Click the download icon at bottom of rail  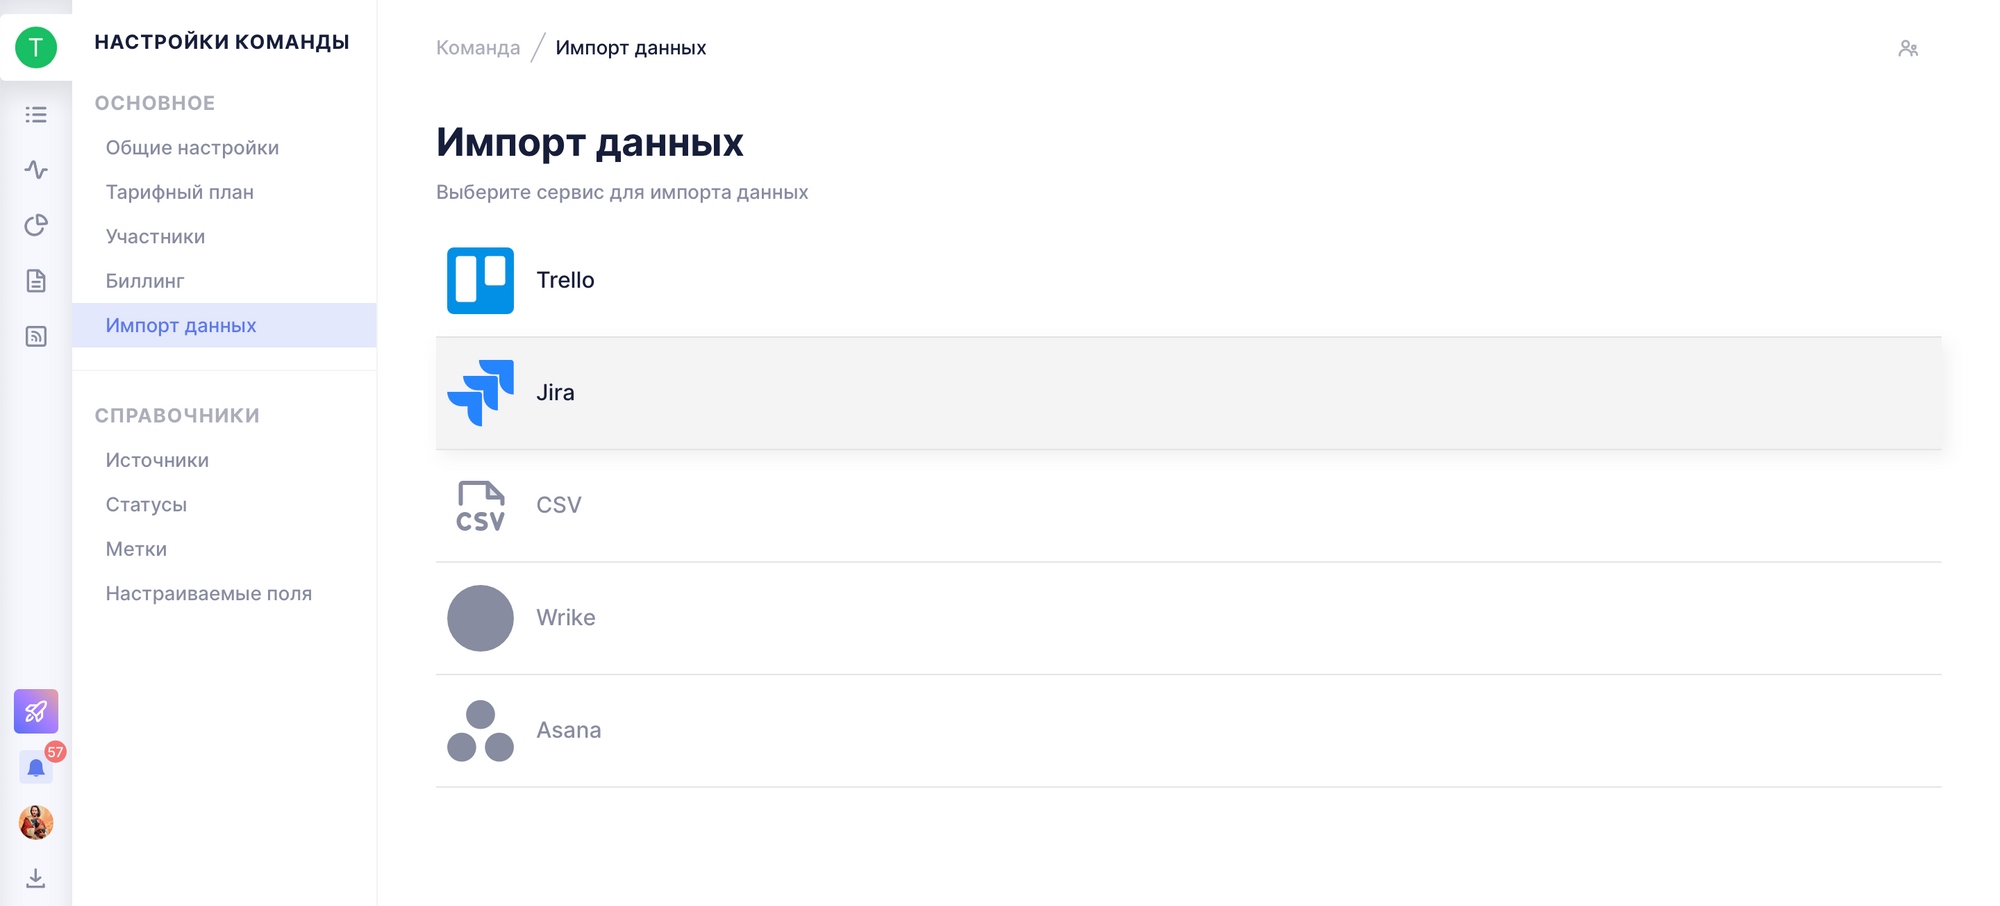point(36,878)
